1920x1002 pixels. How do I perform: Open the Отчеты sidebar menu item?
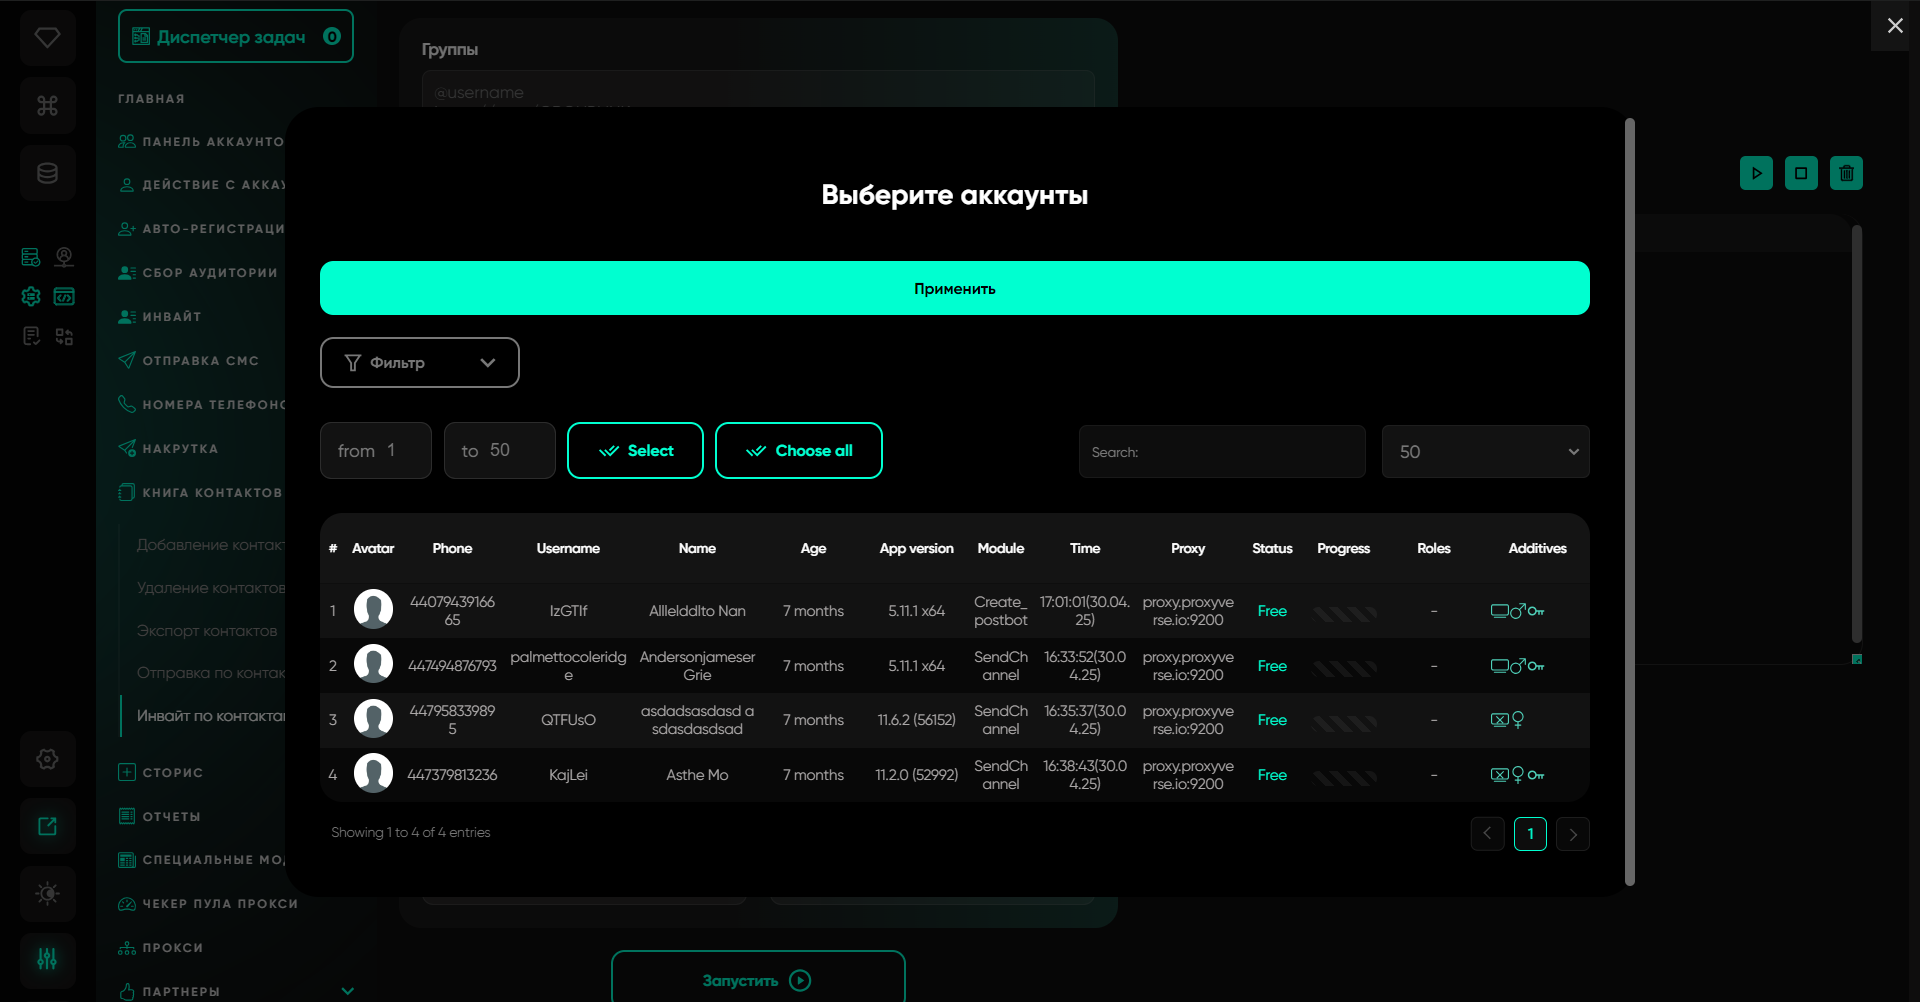tap(171, 817)
